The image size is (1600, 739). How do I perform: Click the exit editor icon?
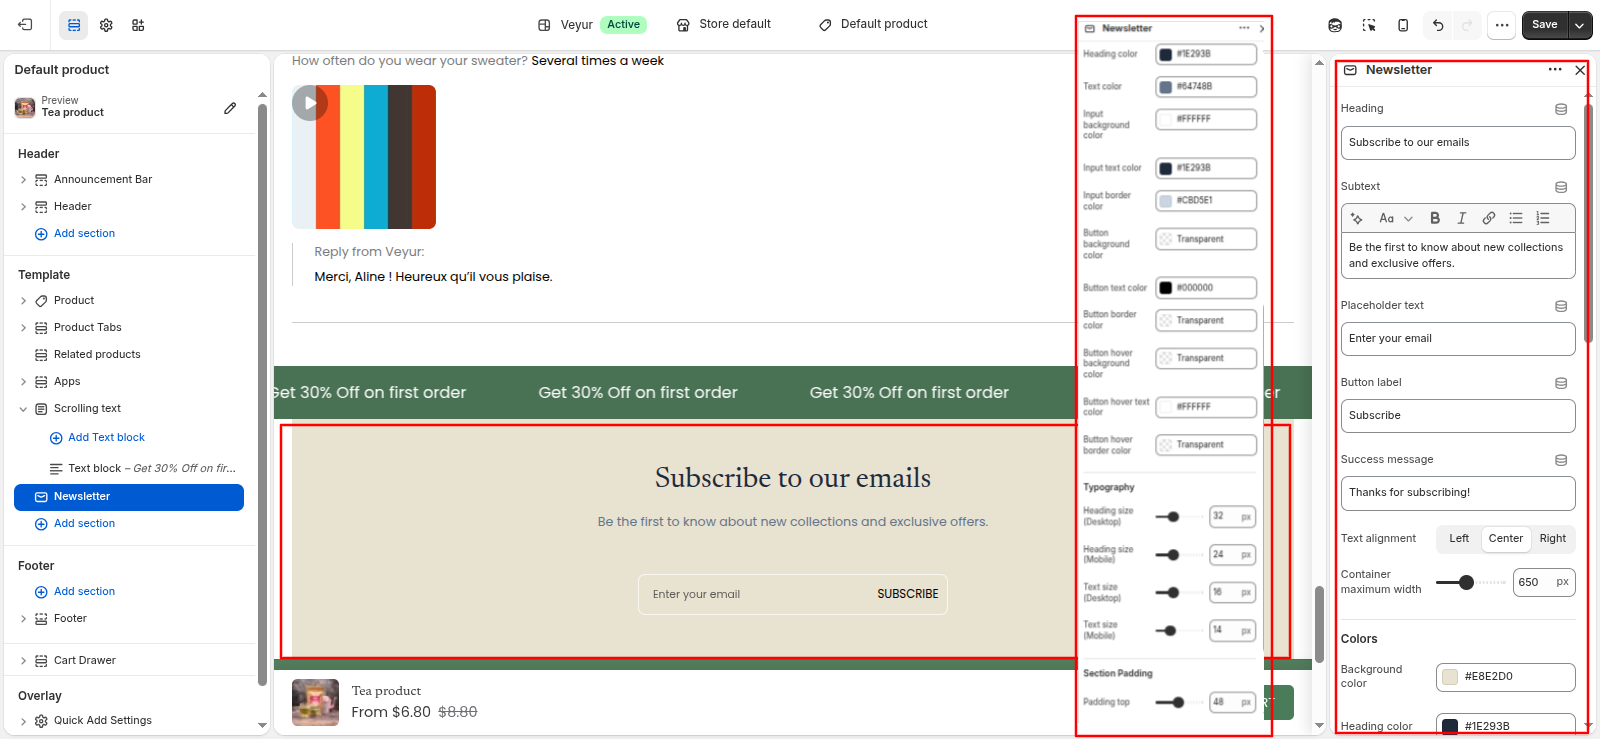pos(26,25)
